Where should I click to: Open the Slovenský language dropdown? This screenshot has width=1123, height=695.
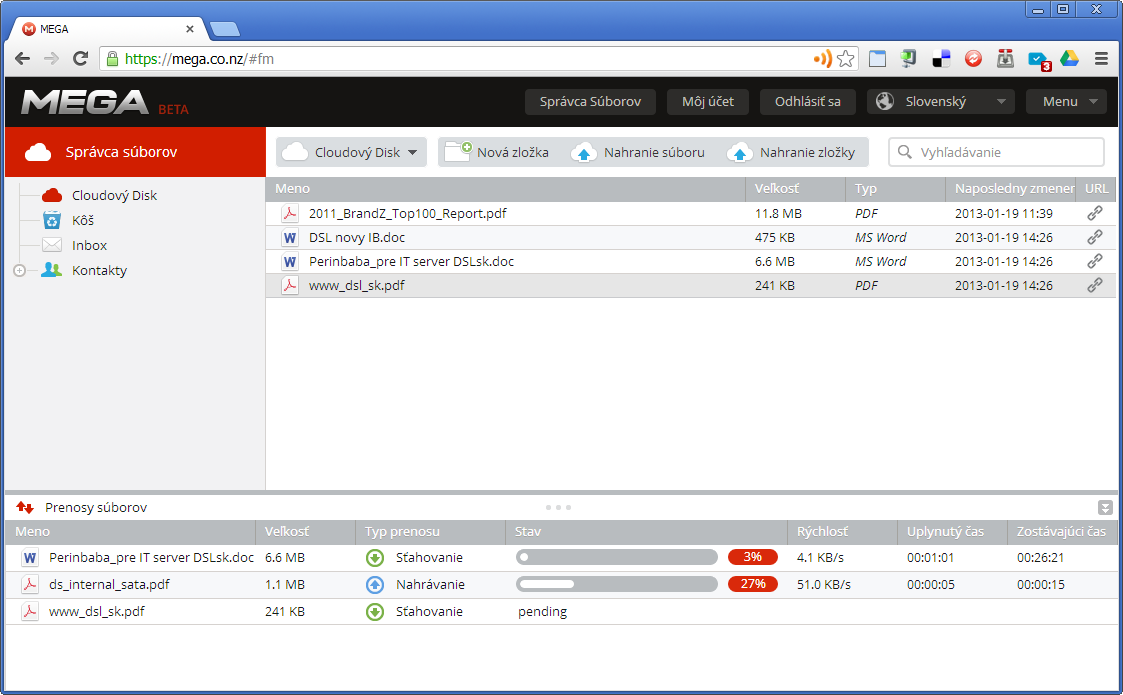(x=941, y=102)
